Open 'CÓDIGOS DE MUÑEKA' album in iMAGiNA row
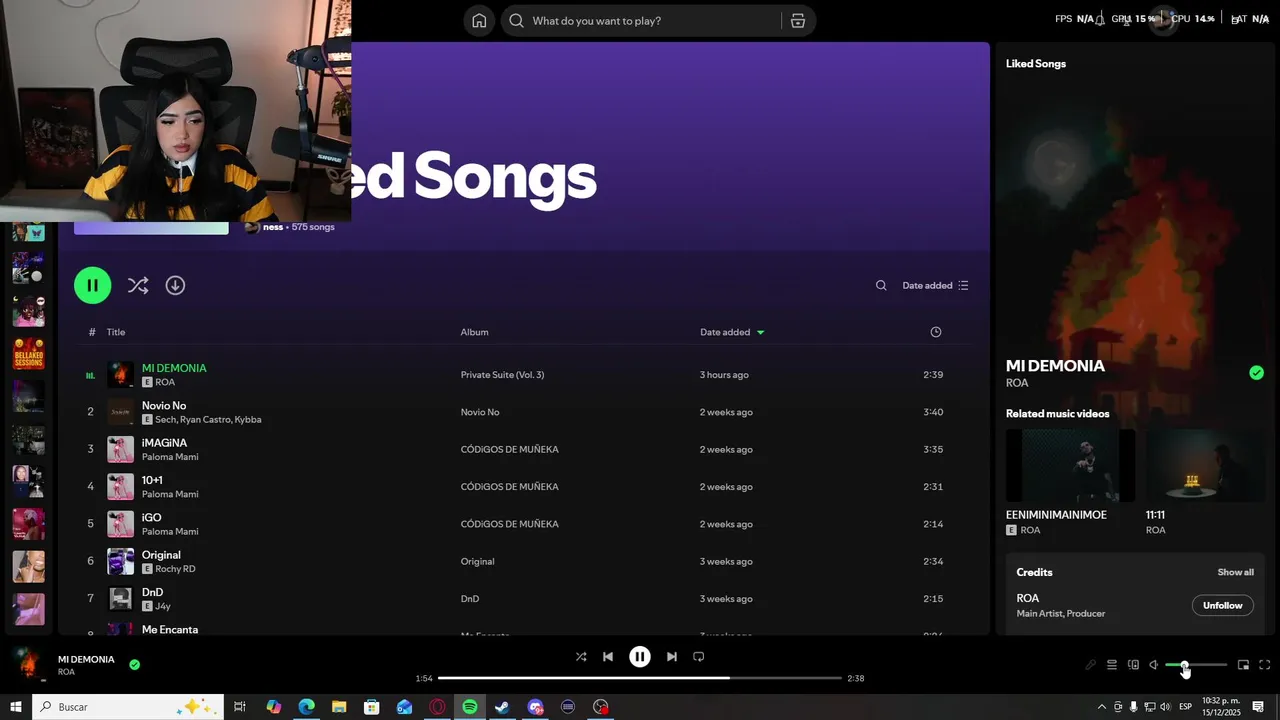Viewport: 1280px width, 720px height. point(509,449)
